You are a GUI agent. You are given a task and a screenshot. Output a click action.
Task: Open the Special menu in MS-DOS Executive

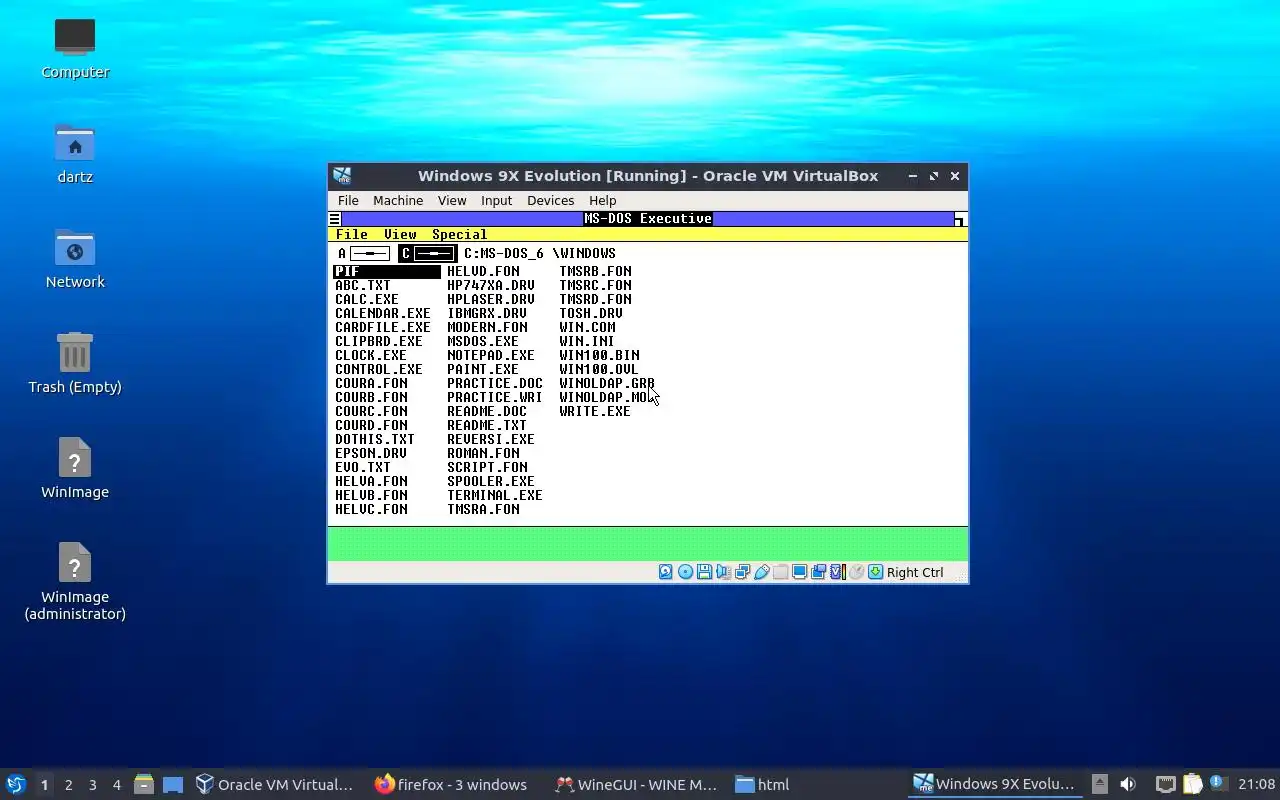pyautogui.click(x=459, y=235)
